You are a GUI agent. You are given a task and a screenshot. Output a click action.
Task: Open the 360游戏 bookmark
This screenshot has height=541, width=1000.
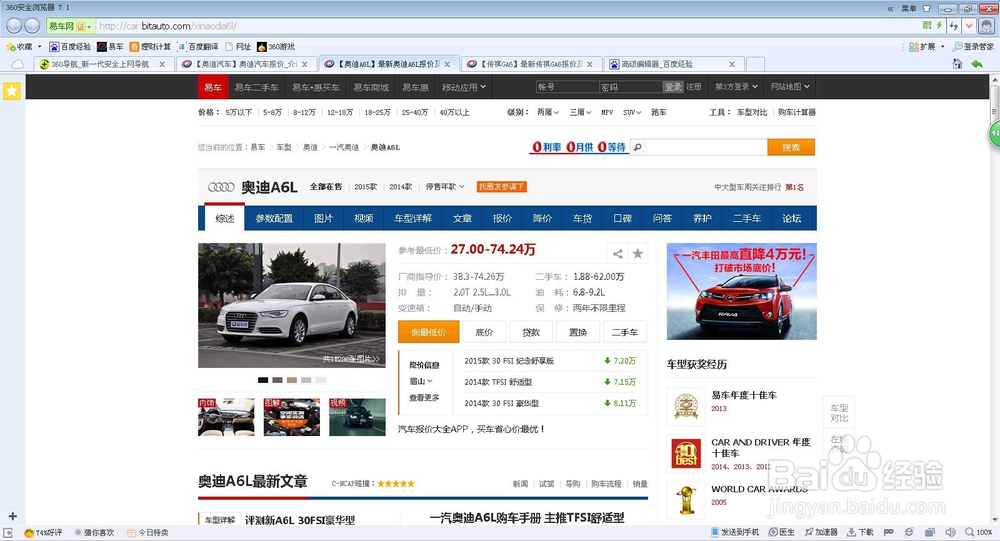pyautogui.click(x=276, y=47)
